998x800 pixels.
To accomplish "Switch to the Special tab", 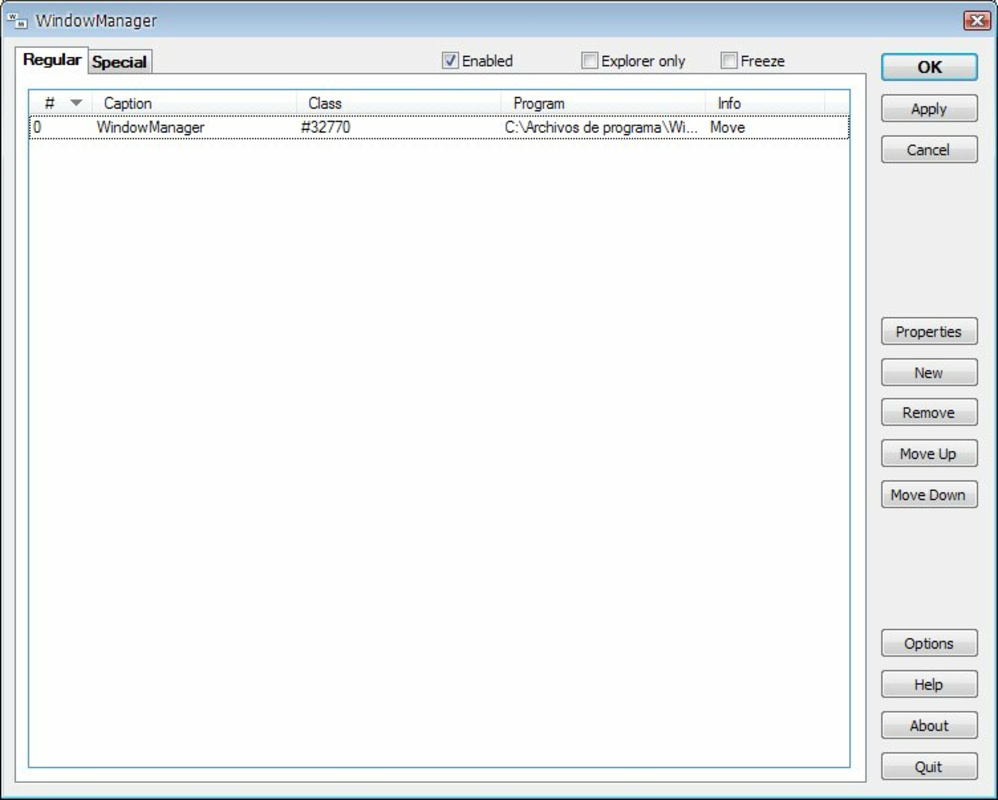I will pyautogui.click(x=119, y=60).
